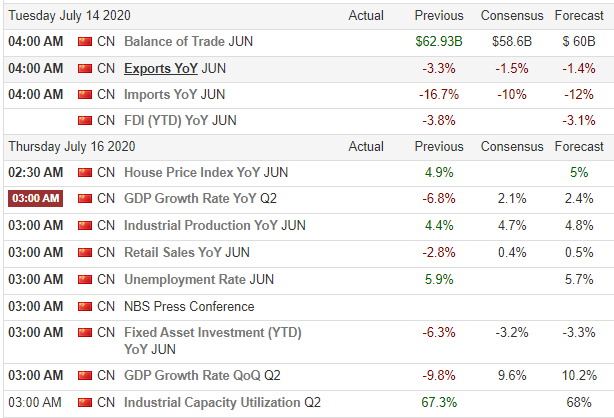Click the highlighted 03:00 AM time badge
Screen dimensions: 614x418
[36, 198]
